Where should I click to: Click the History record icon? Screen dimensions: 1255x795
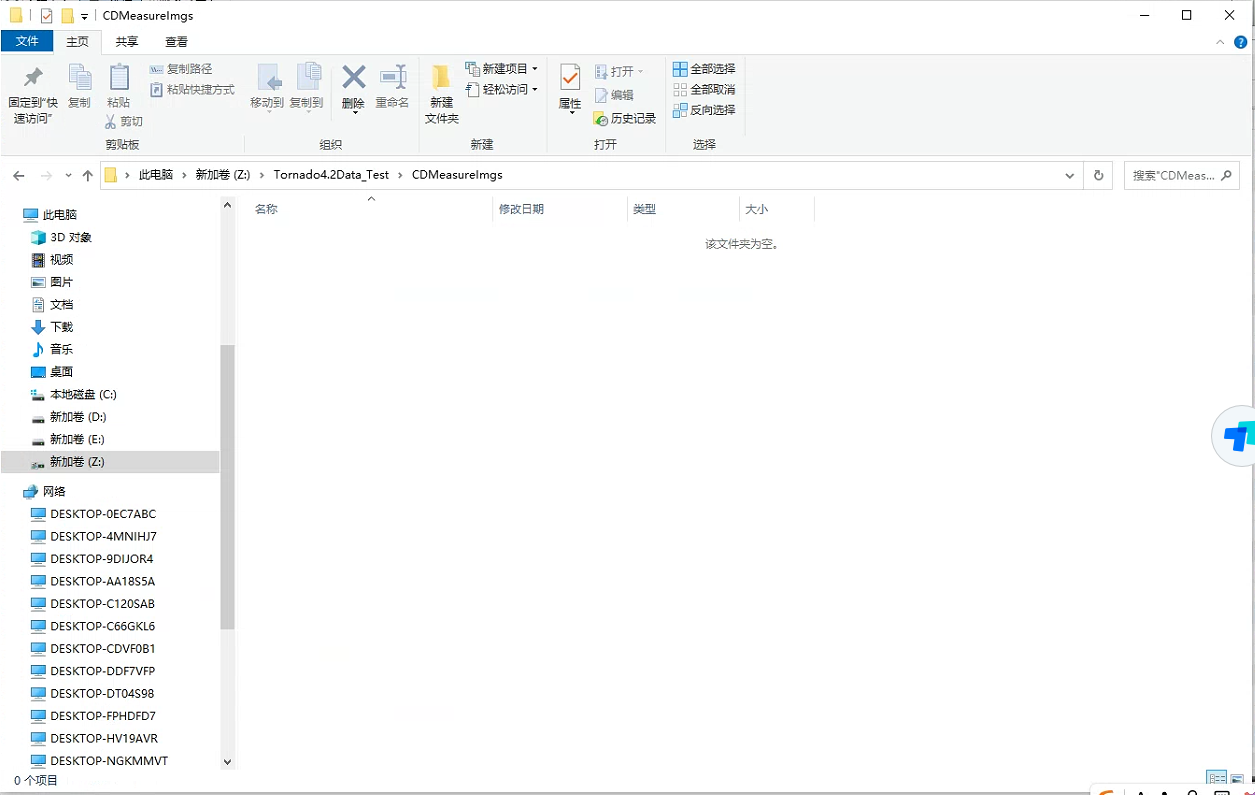pyautogui.click(x=601, y=119)
